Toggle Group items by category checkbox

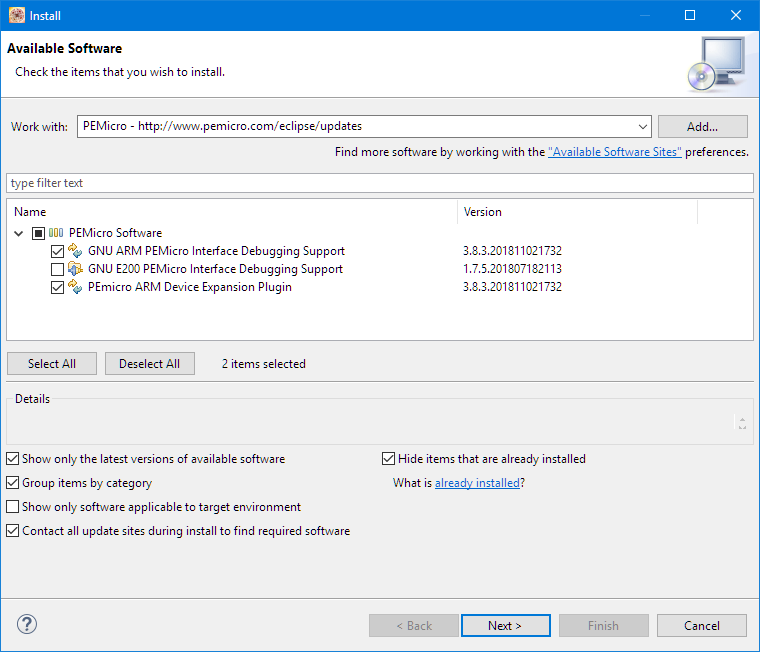pos(13,483)
